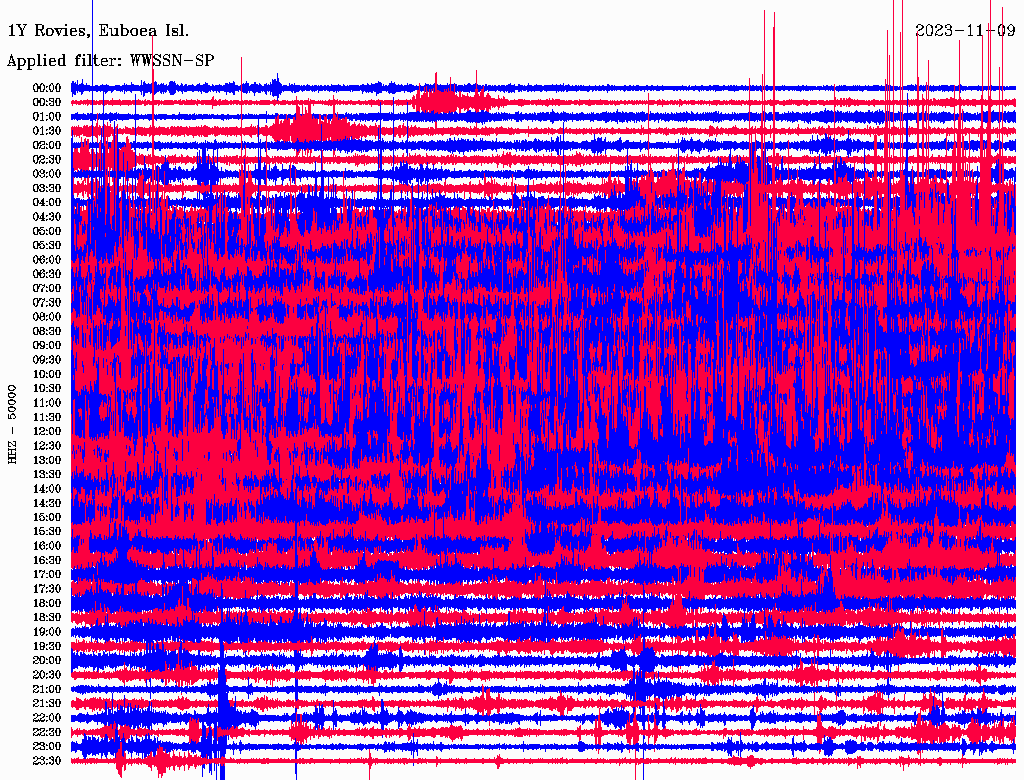
Task: Select the 03:00 time label
Action: pyautogui.click(x=47, y=174)
